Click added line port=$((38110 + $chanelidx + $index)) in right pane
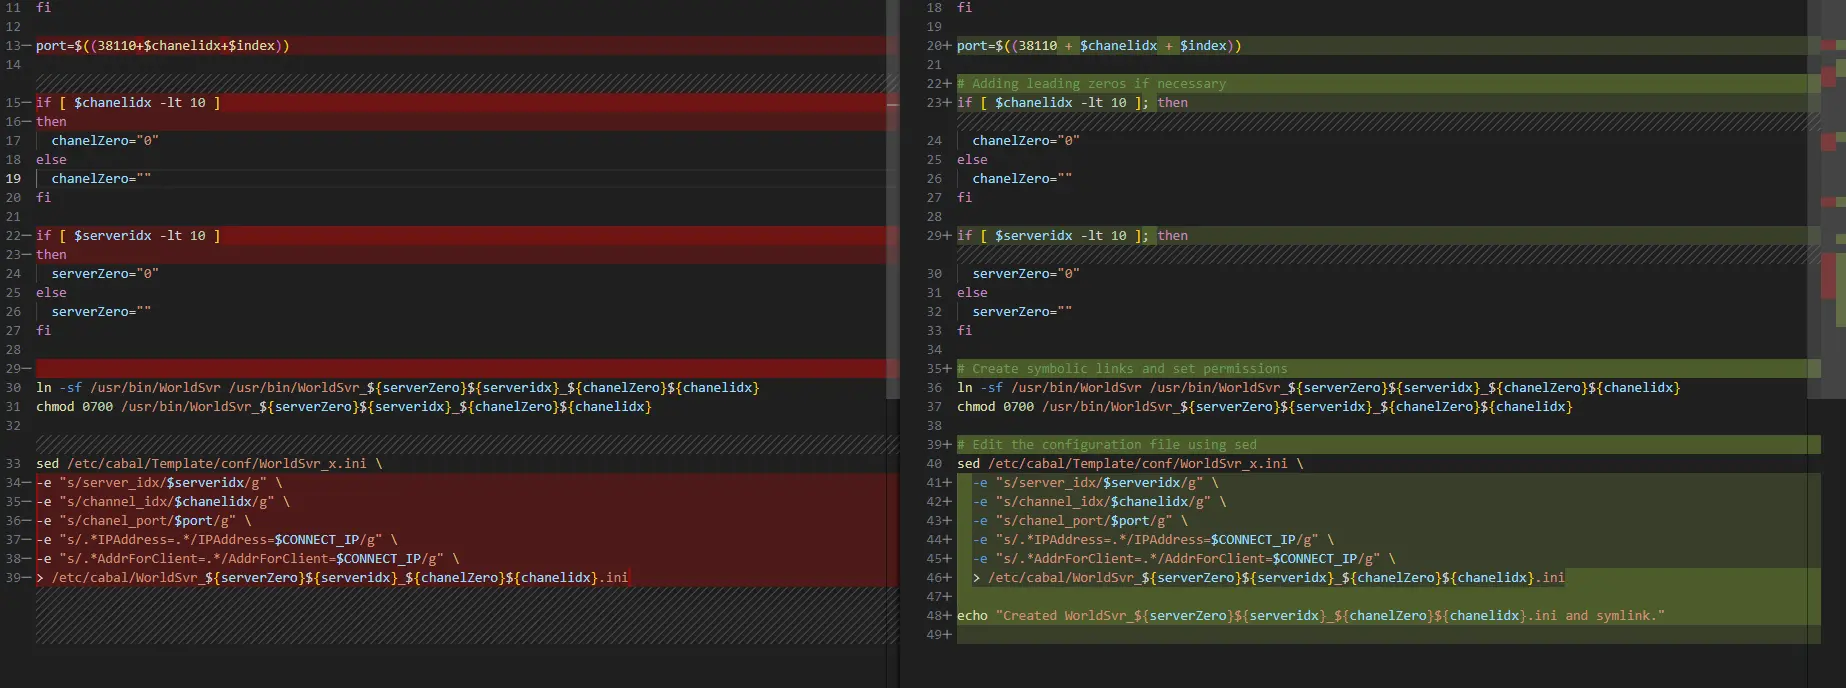 pyautogui.click(x=1099, y=45)
